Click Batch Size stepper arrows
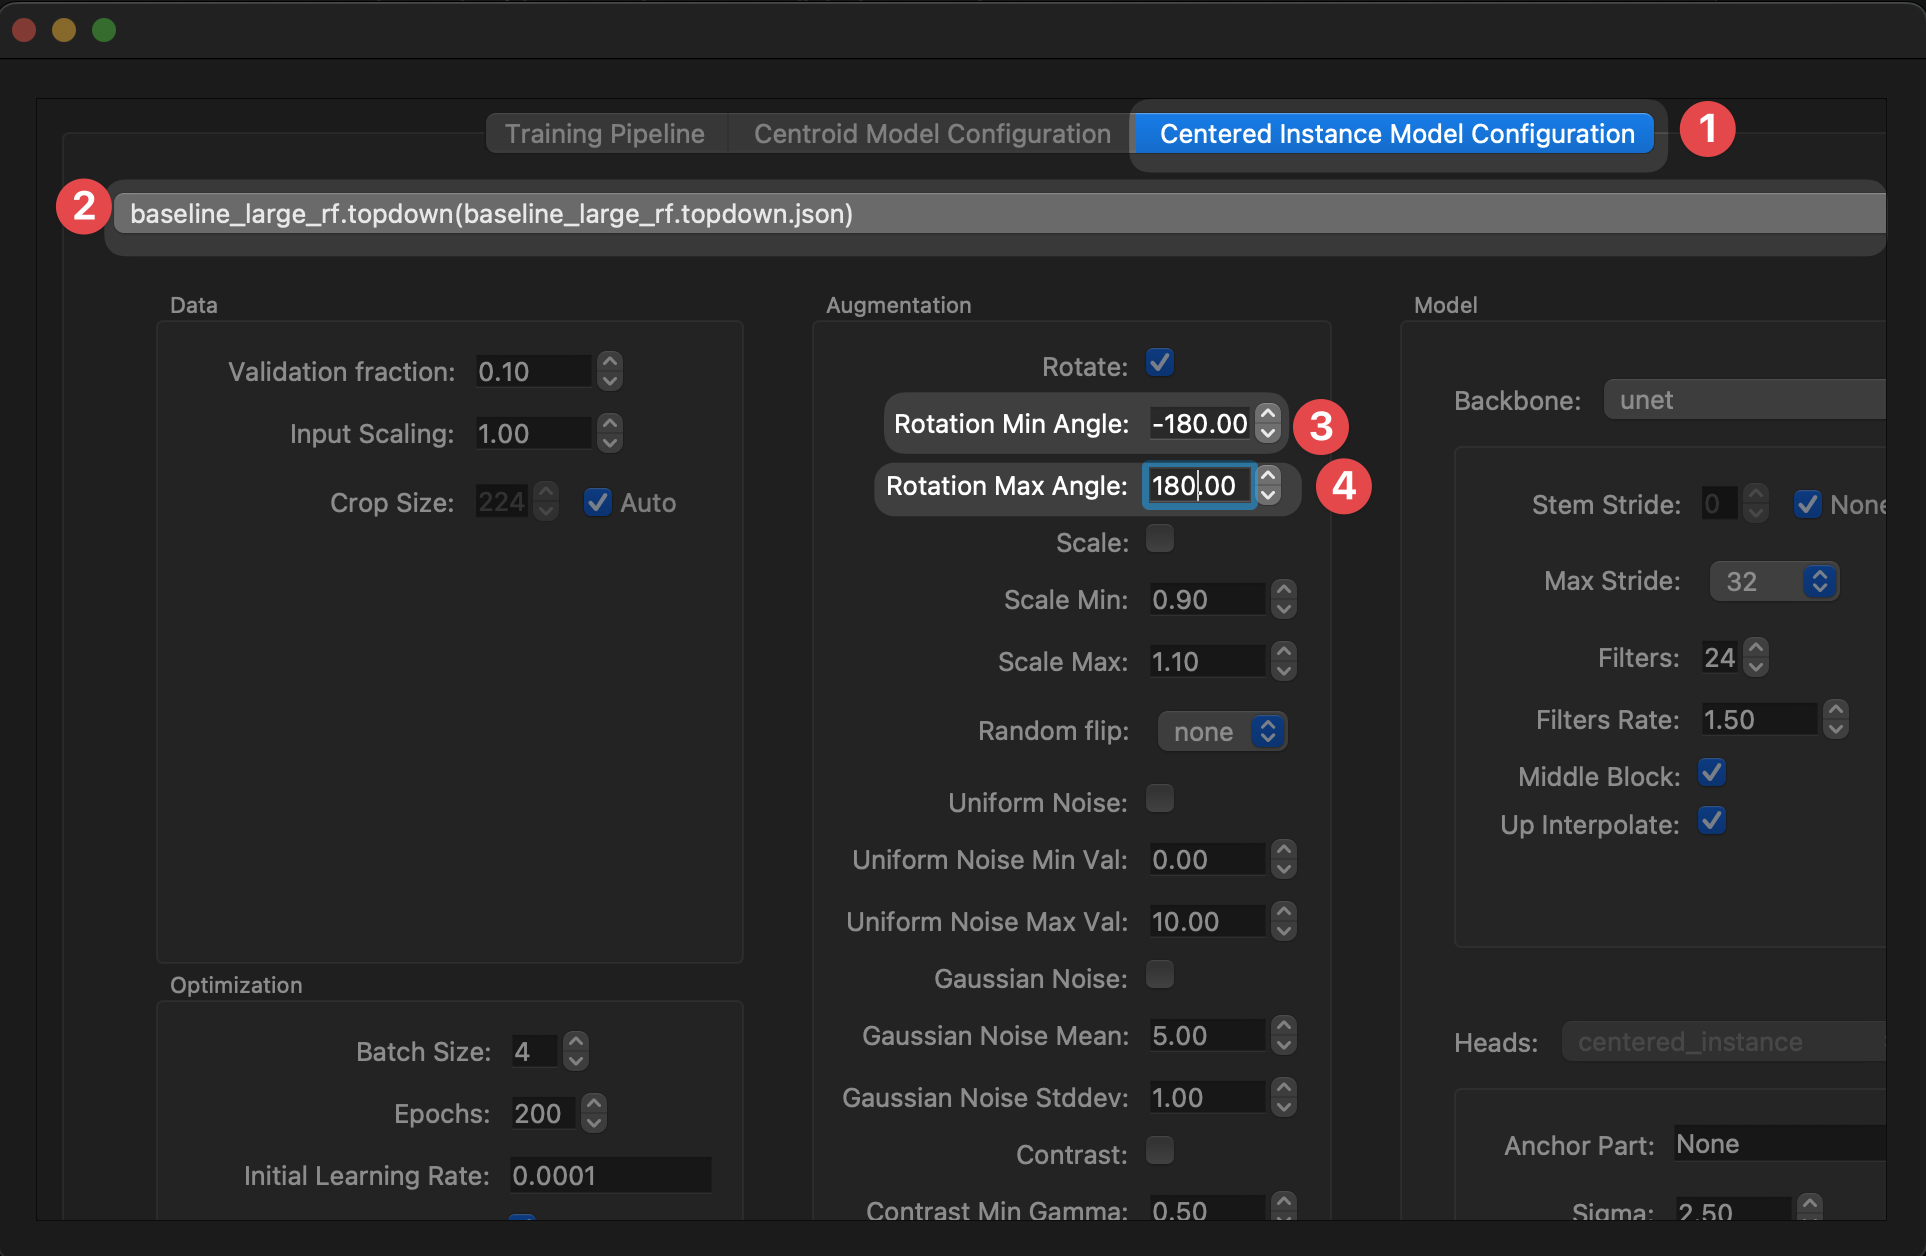This screenshot has height=1256, width=1926. coord(575,1051)
